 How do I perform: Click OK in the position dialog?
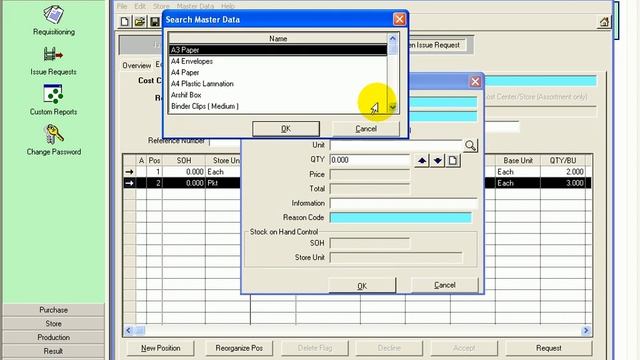coord(362,285)
